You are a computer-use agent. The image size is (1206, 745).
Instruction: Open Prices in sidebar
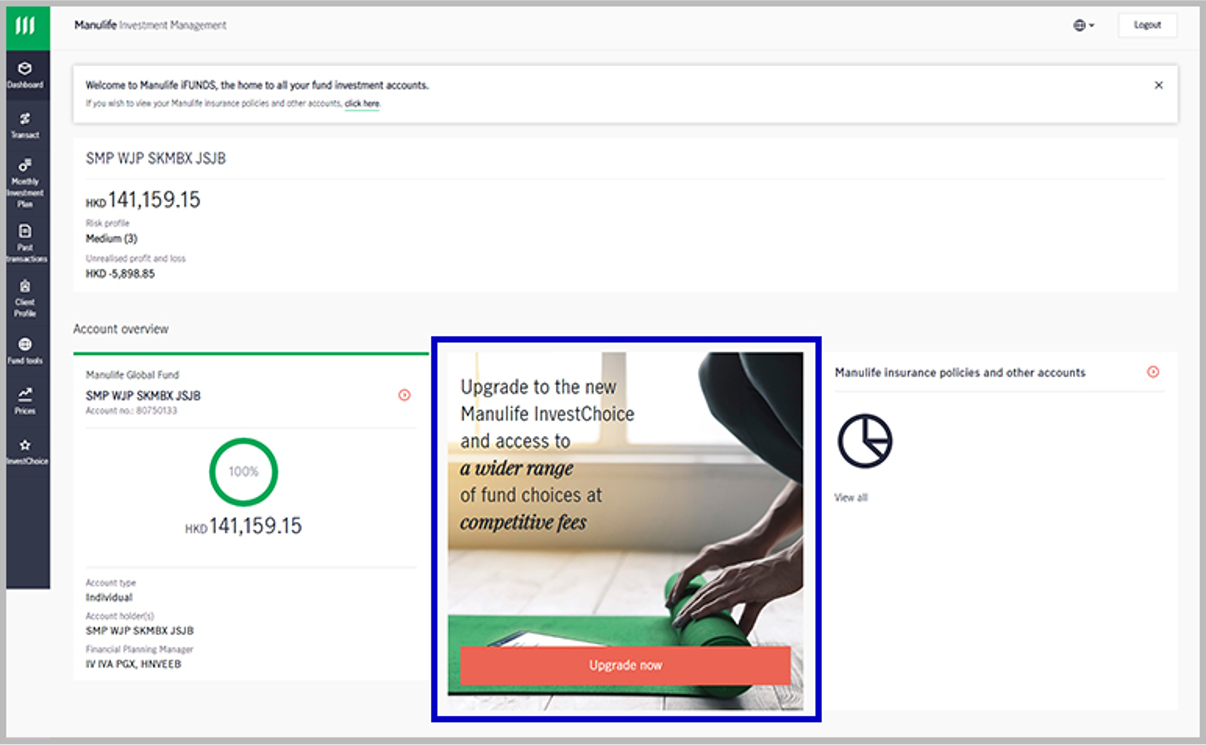point(26,401)
